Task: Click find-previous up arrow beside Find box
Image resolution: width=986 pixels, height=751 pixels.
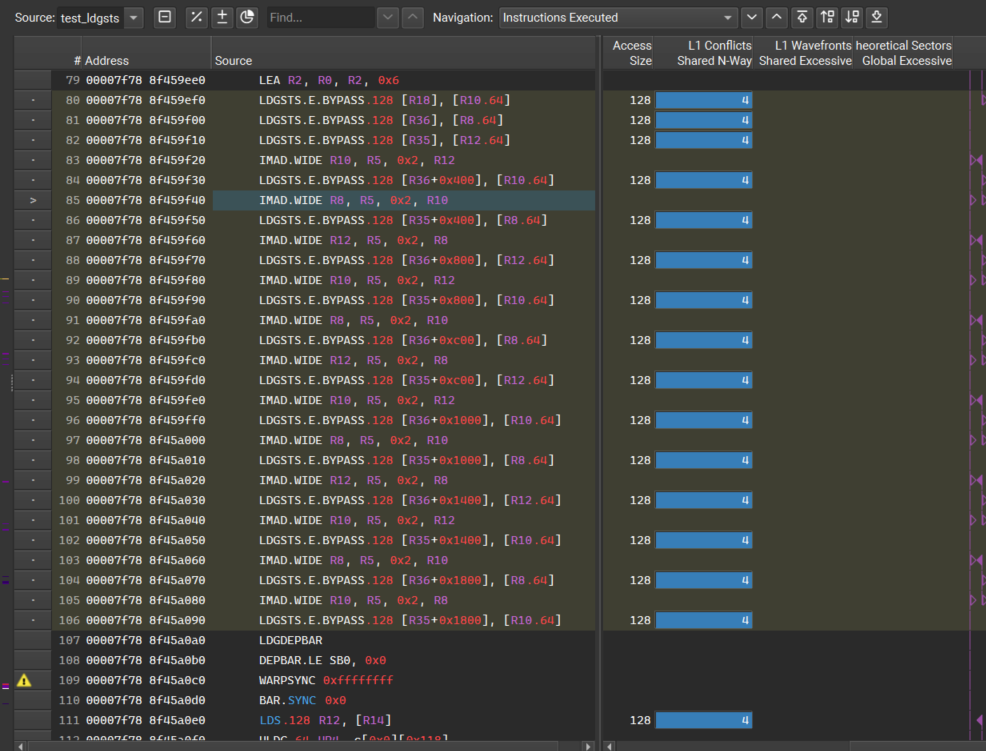Action: pyautogui.click(x=412, y=17)
